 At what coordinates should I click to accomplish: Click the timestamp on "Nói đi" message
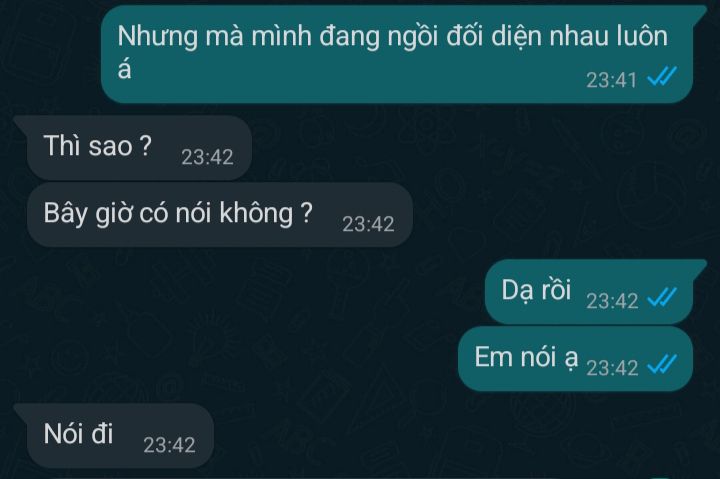point(169,445)
